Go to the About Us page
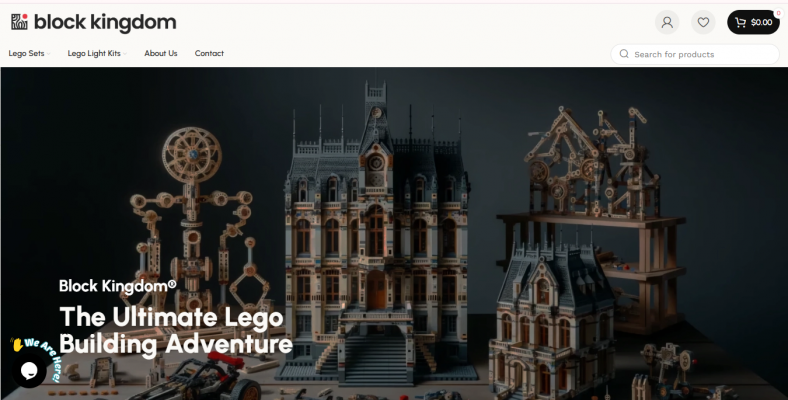The height and width of the screenshot is (400, 788). click(161, 53)
